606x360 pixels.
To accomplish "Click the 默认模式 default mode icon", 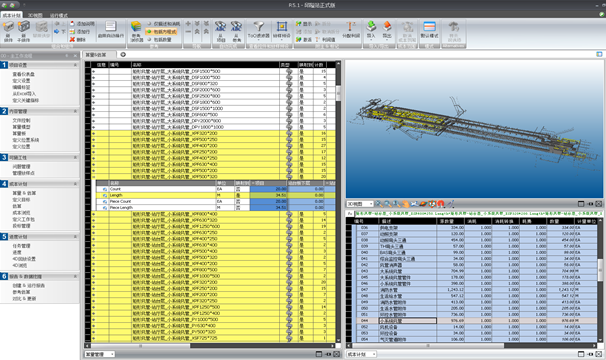I will coord(429,26).
